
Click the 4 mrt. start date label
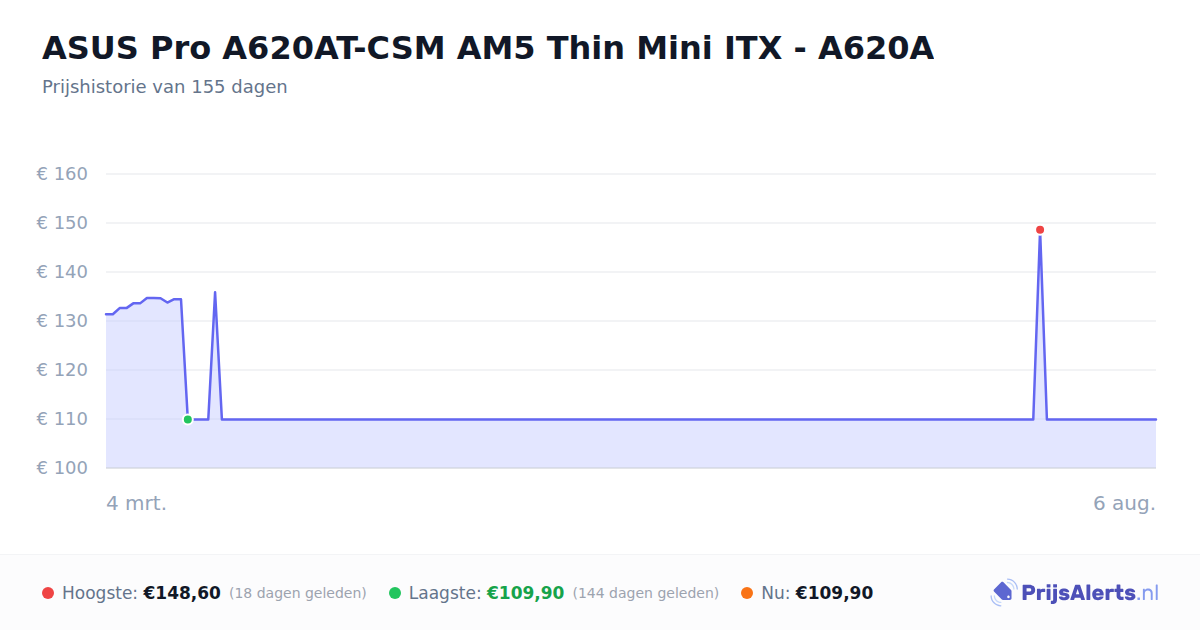click(x=137, y=503)
